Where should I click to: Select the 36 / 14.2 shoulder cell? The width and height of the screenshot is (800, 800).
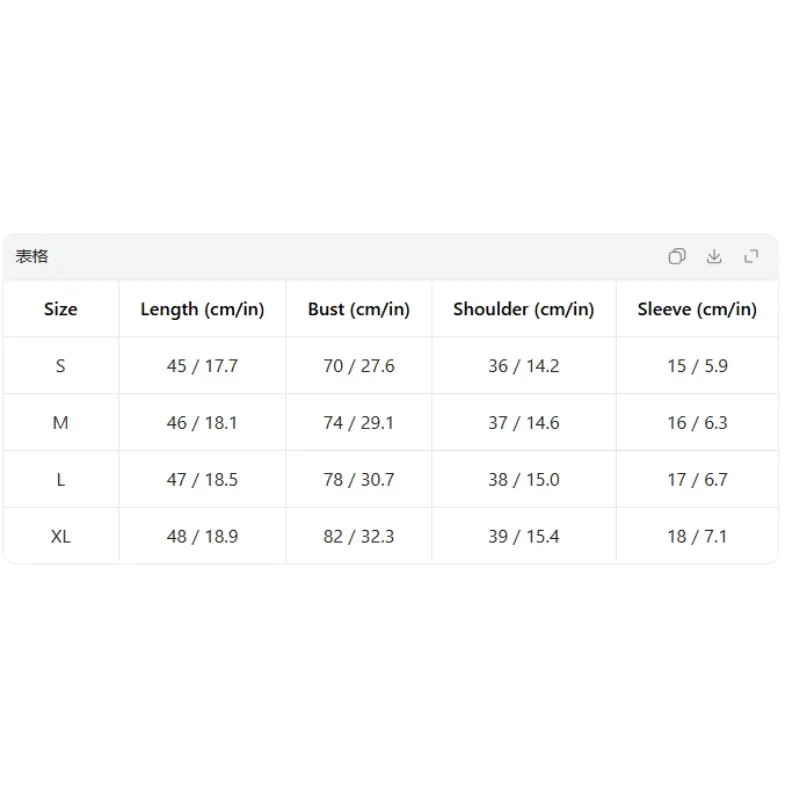coord(524,366)
